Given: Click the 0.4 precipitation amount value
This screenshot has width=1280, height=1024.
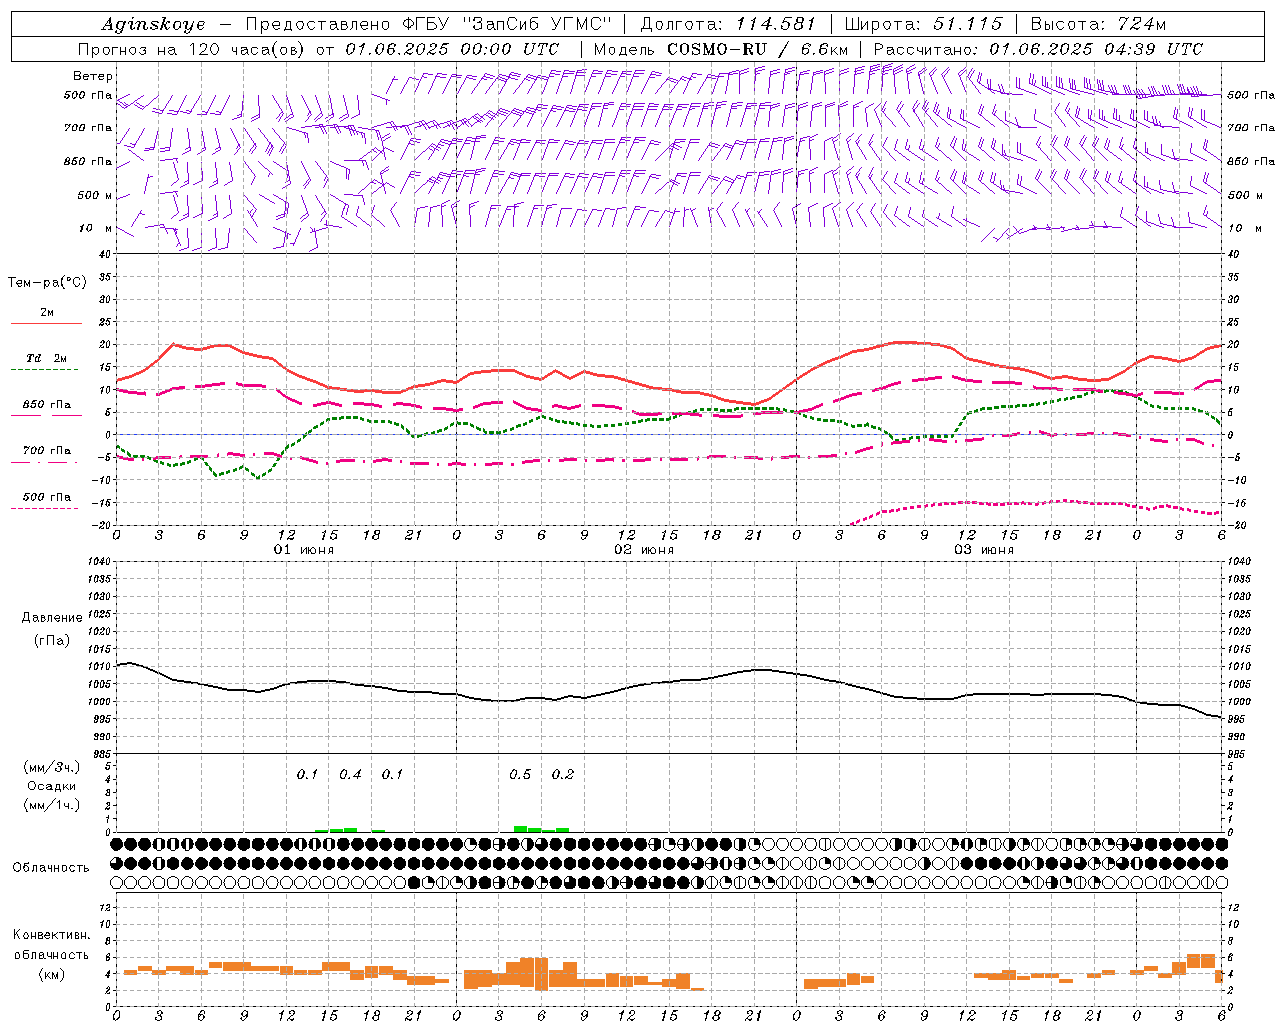Looking at the screenshot, I should coord(350,775).
